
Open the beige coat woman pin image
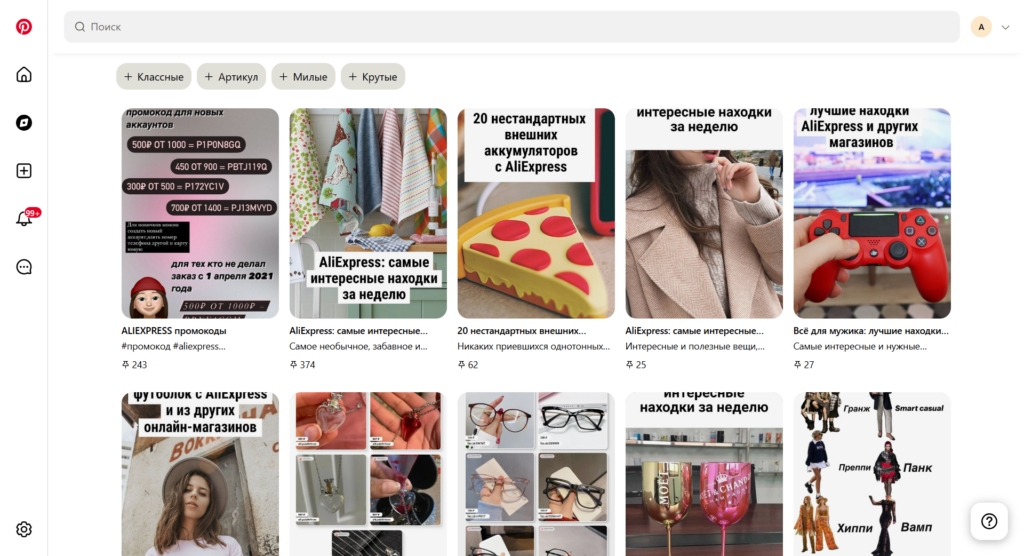(x=704, y=213)
